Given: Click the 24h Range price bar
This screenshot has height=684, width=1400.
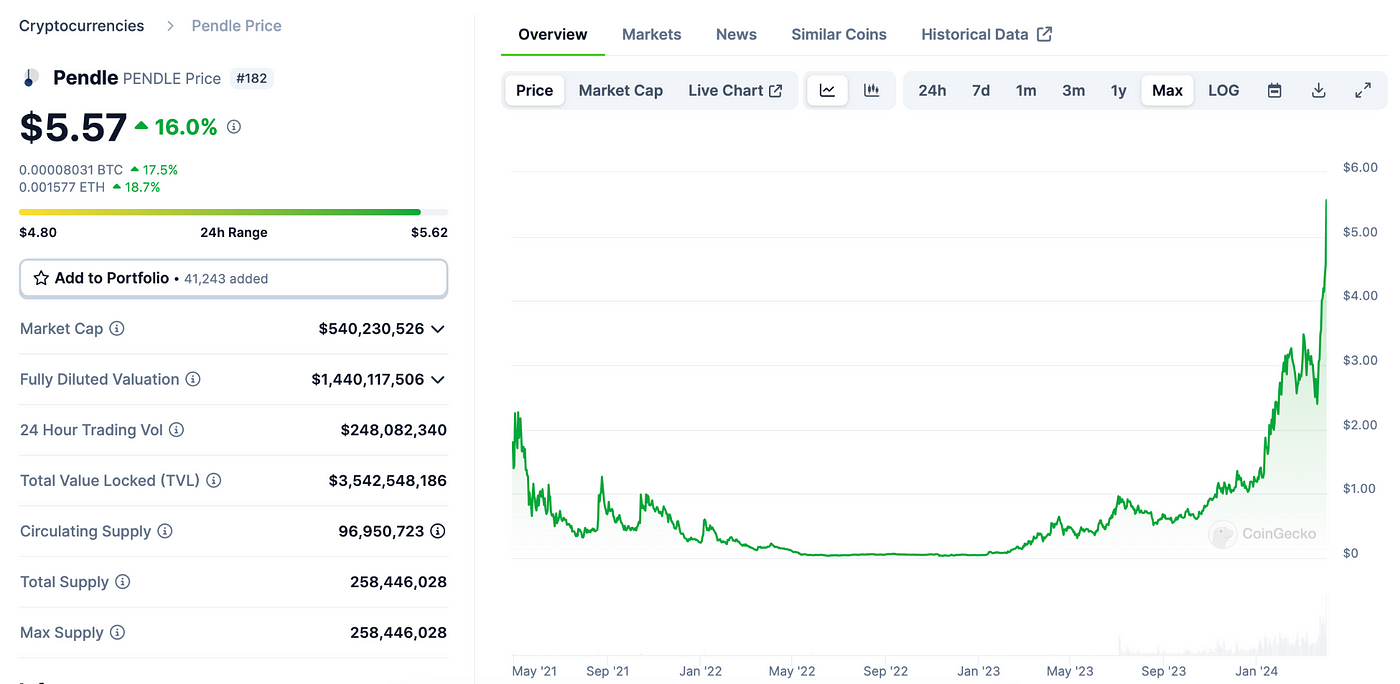Looking at the screenshot, I should (233, 212).
